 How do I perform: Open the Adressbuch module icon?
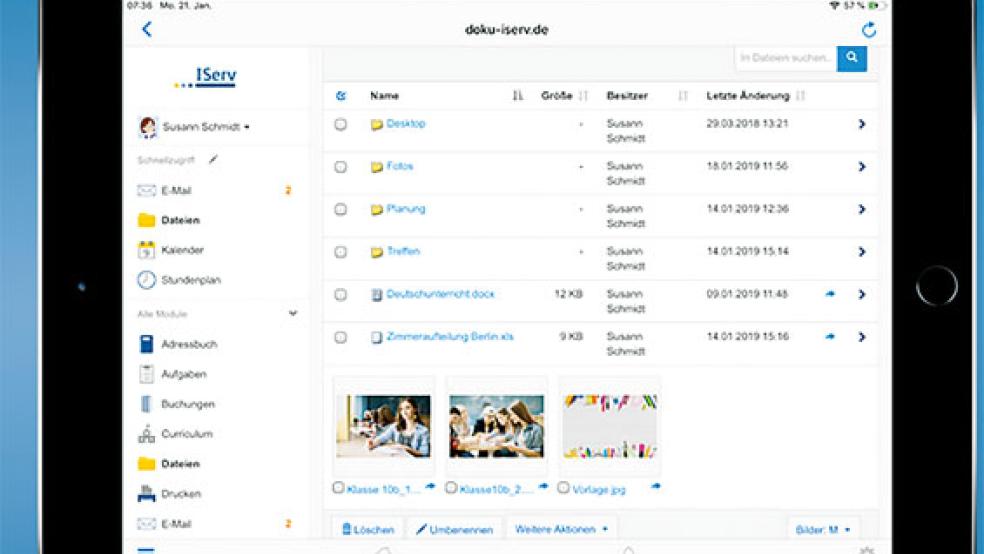(x=146, y=344)
